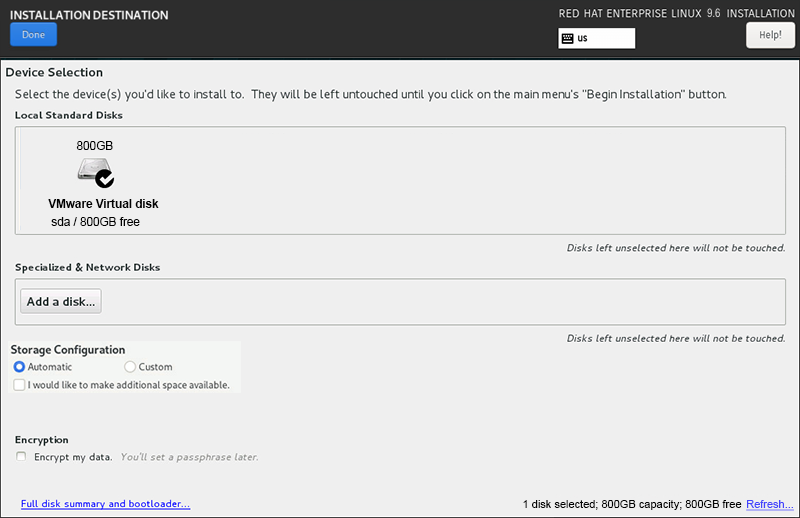The image size is (800, 518).
Task: Click the 'Automatic' option text label
Action: tap(50, 367)
